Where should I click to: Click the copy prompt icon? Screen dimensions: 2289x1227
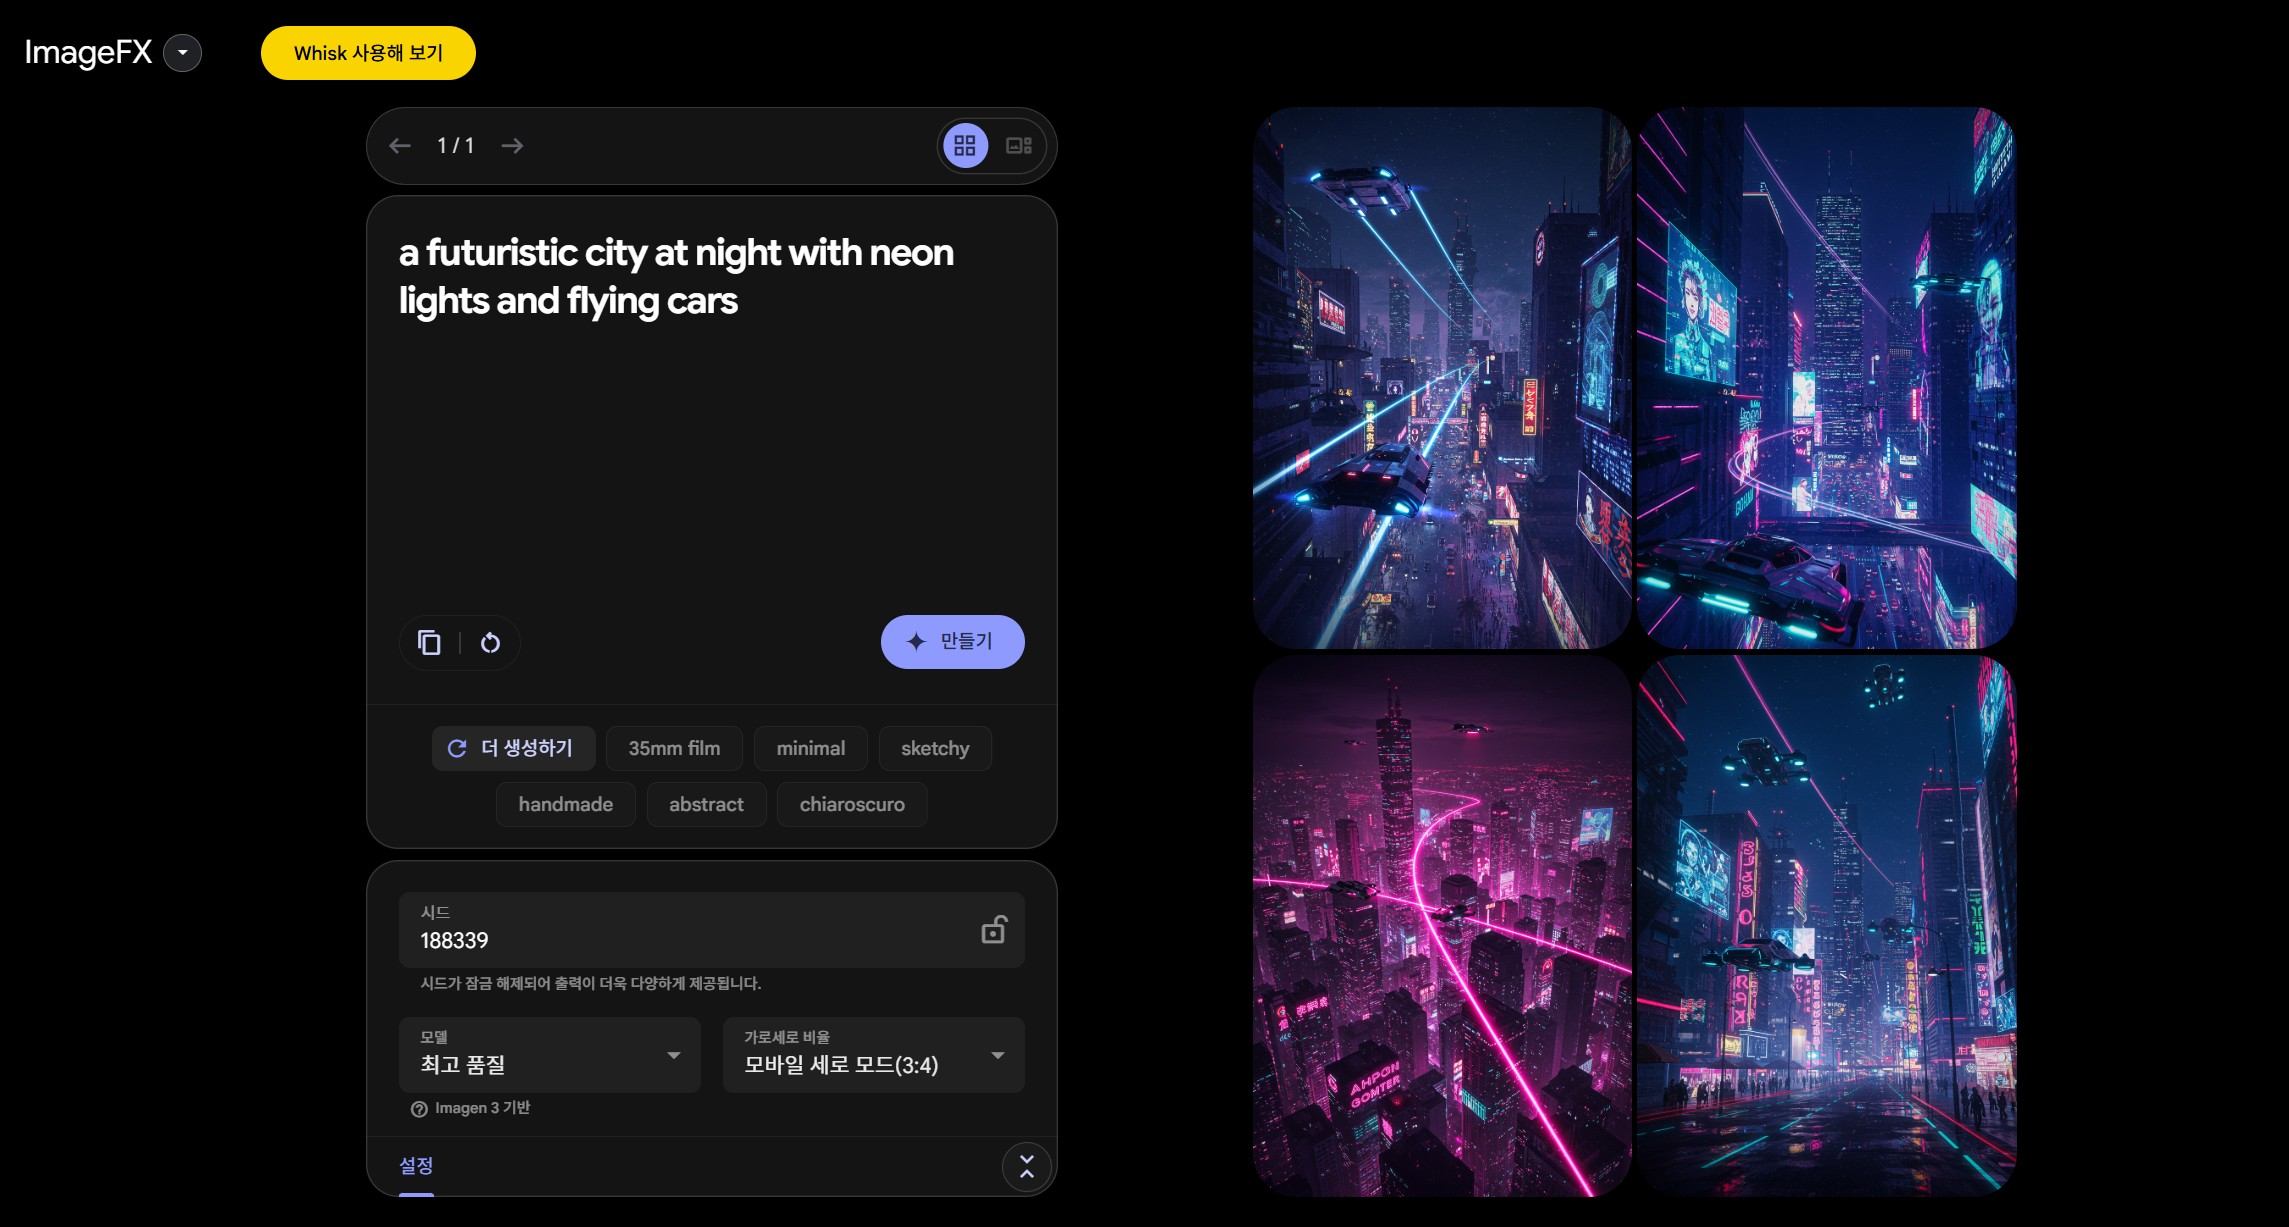pos(430,642)
